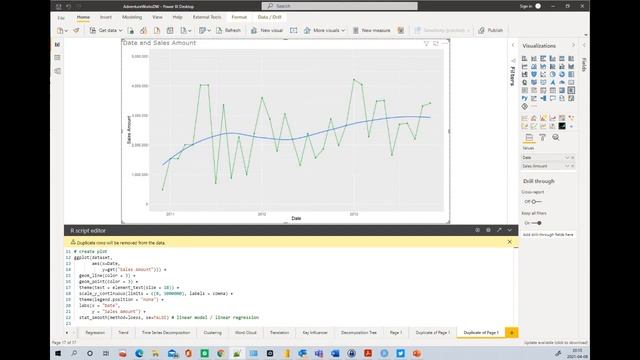Click the Enter data table icon
640x360 pixels.
pyautogui.click(x=170, y=31)
